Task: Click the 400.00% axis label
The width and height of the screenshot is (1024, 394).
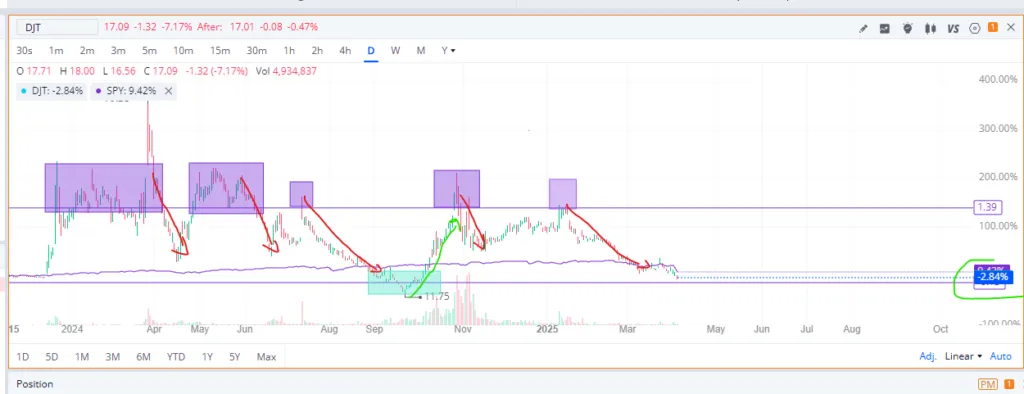Action: pyautogui.click(x=999, y=79)
